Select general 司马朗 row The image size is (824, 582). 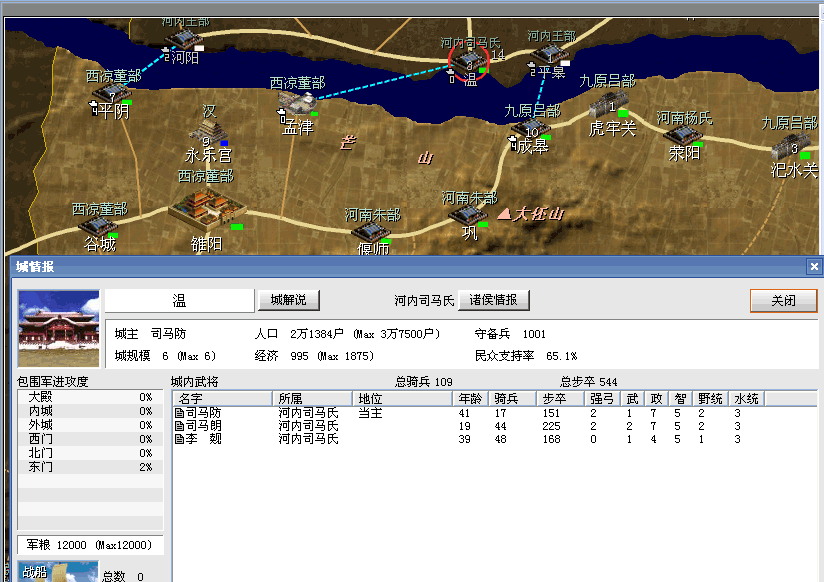(x=202, y=426)
